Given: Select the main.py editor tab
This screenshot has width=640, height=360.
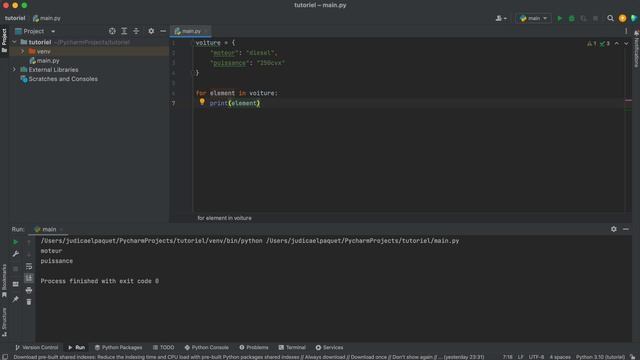Looking at the screenshot, I should point(190,31).
